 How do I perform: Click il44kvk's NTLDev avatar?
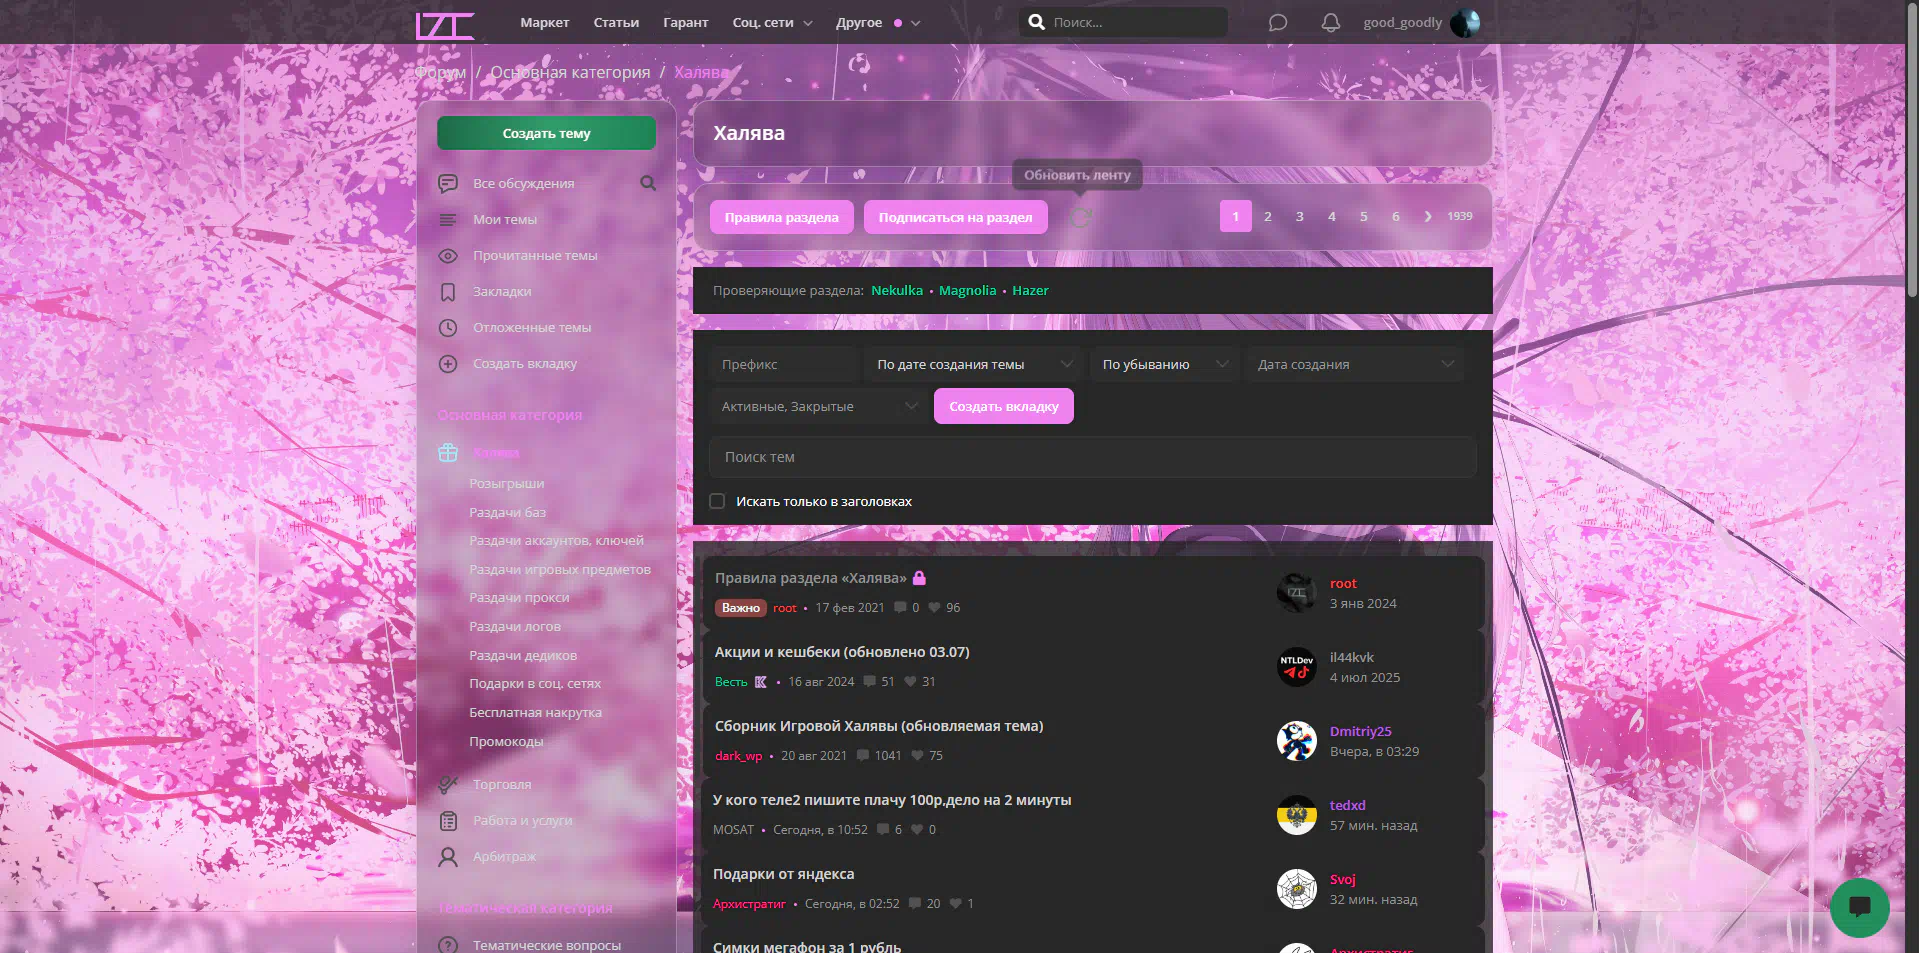1297,667
